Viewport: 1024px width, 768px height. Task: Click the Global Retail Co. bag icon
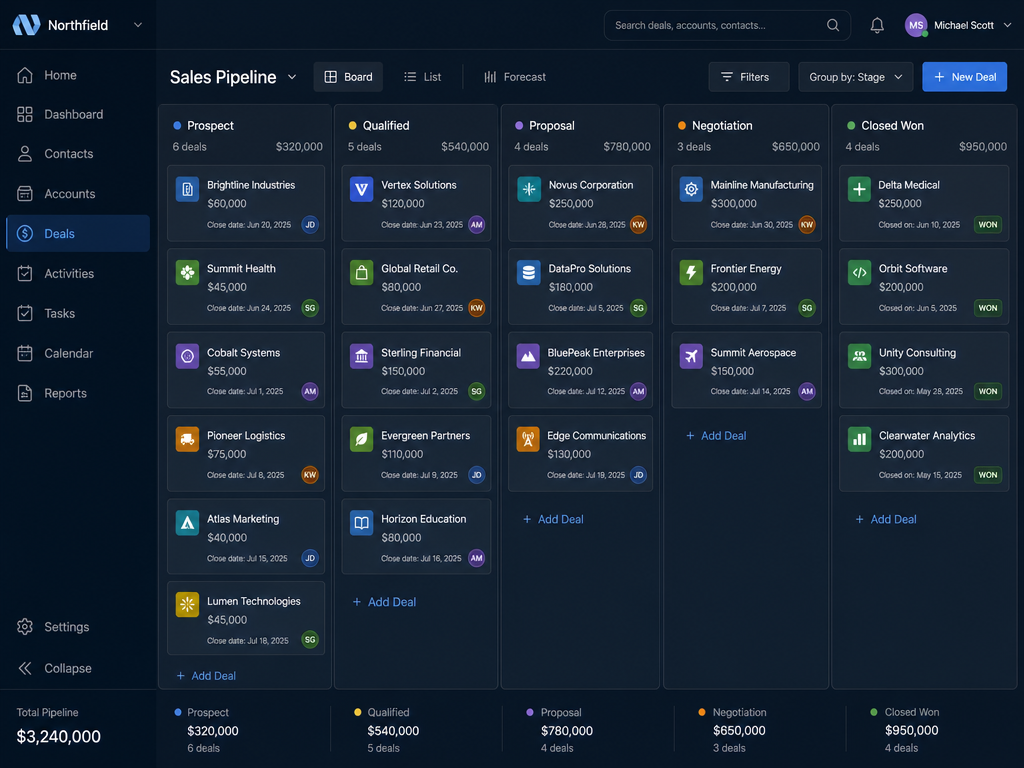(x=361, y=273)
